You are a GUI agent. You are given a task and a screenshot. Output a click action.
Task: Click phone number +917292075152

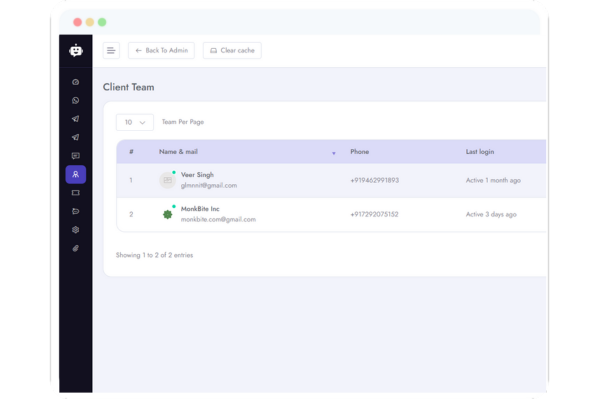(x=374, y=214)
